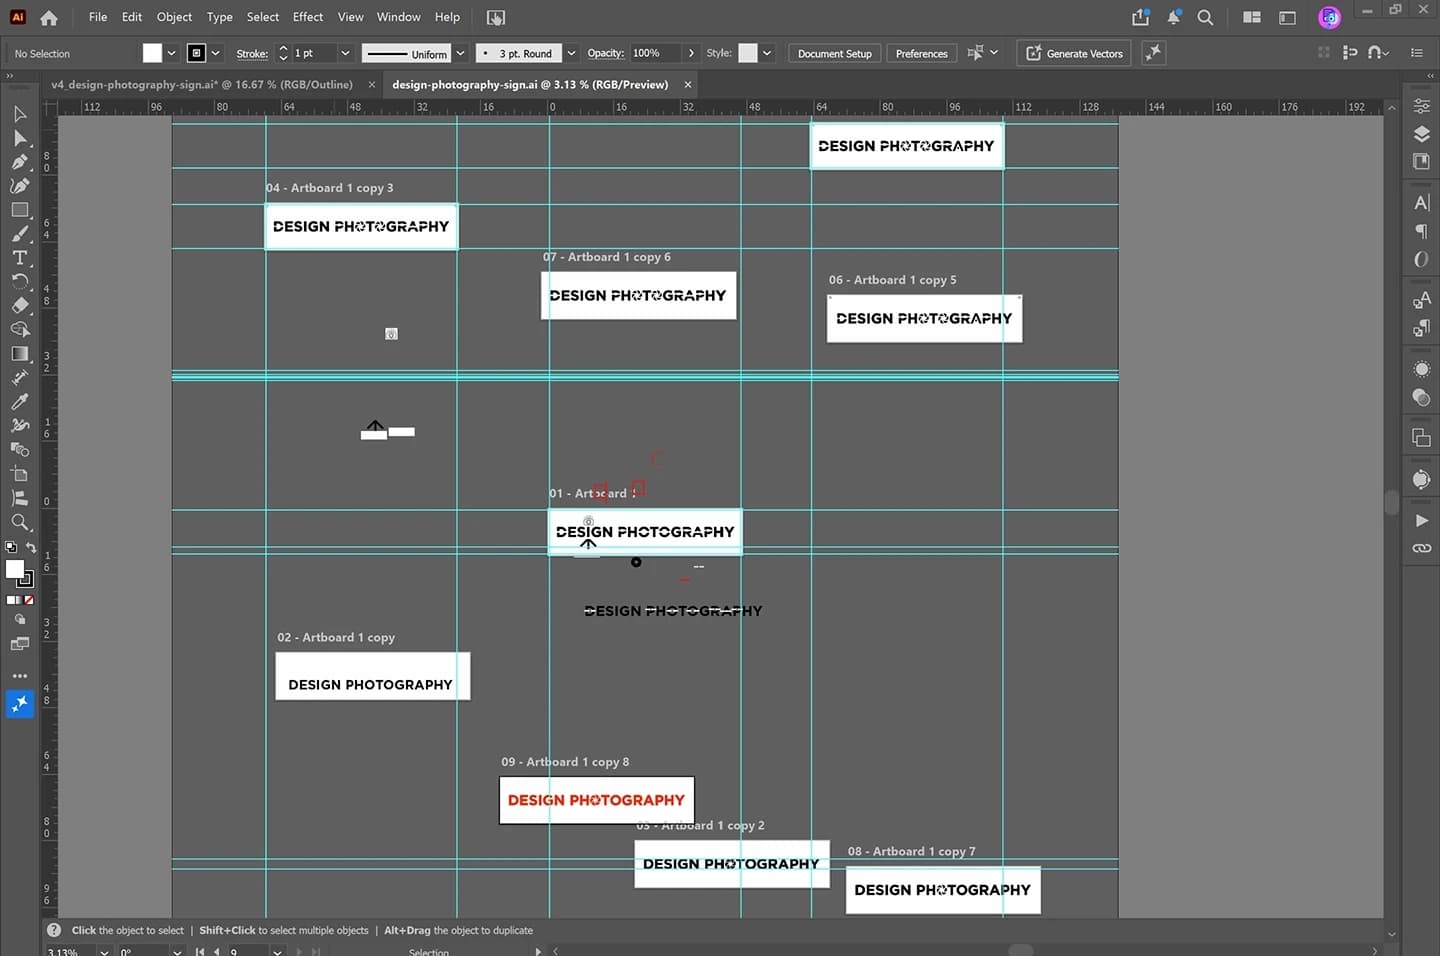Click the Fill color swatch in control bar

(x=152, y=53)
